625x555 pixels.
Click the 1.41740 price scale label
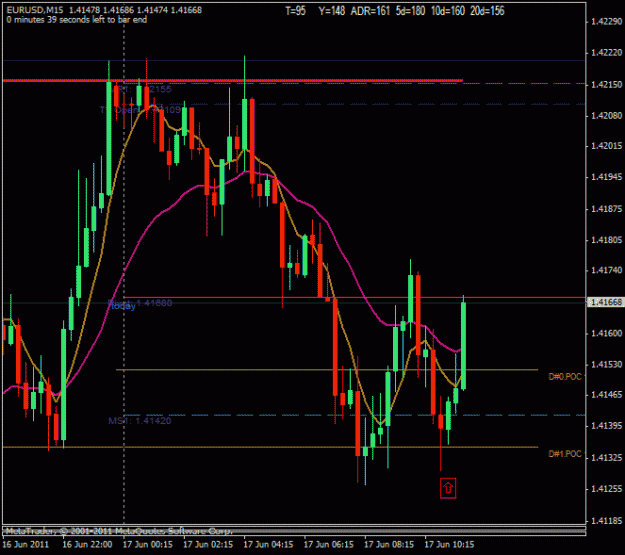[x=606, y=270]
